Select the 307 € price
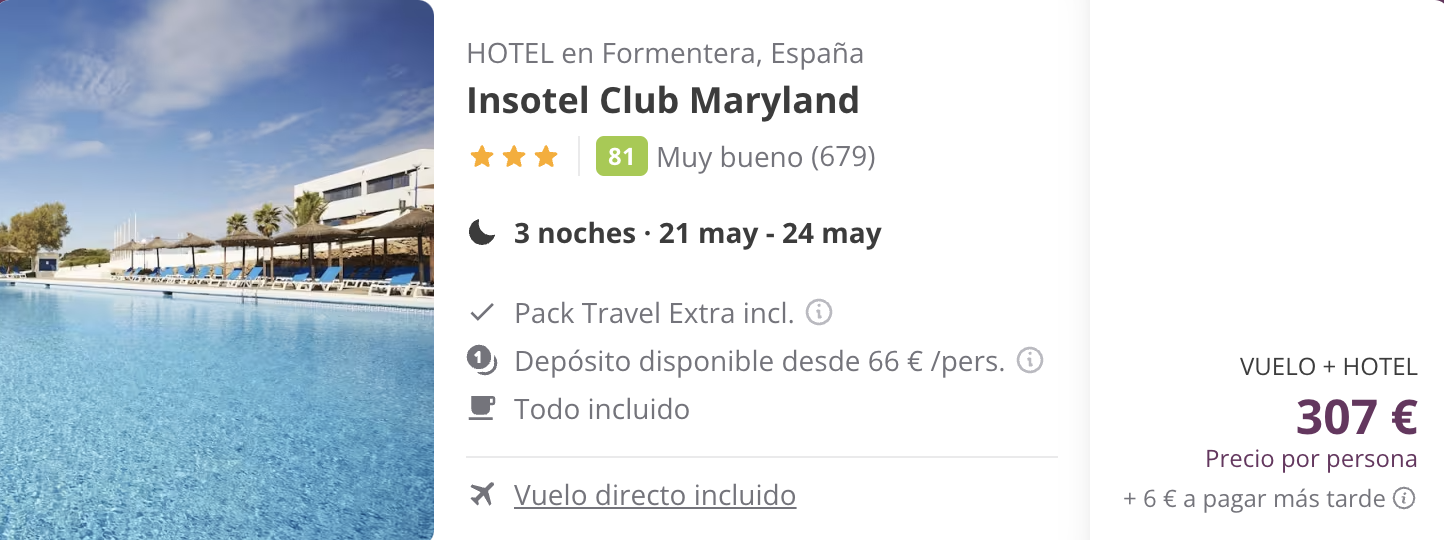The height and width of the screenshot is (540, 1444). (x=1357, y=418)
